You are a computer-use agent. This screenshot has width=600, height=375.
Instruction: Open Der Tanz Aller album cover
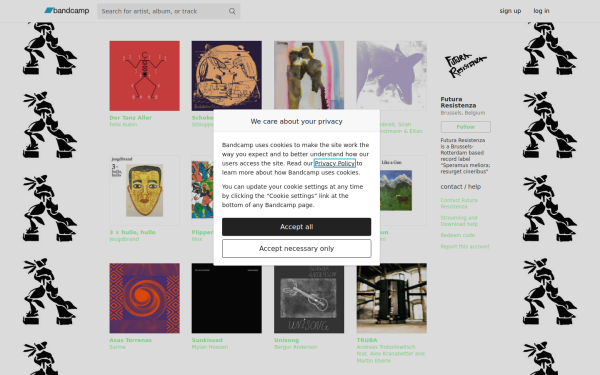(x=144, y=76)
